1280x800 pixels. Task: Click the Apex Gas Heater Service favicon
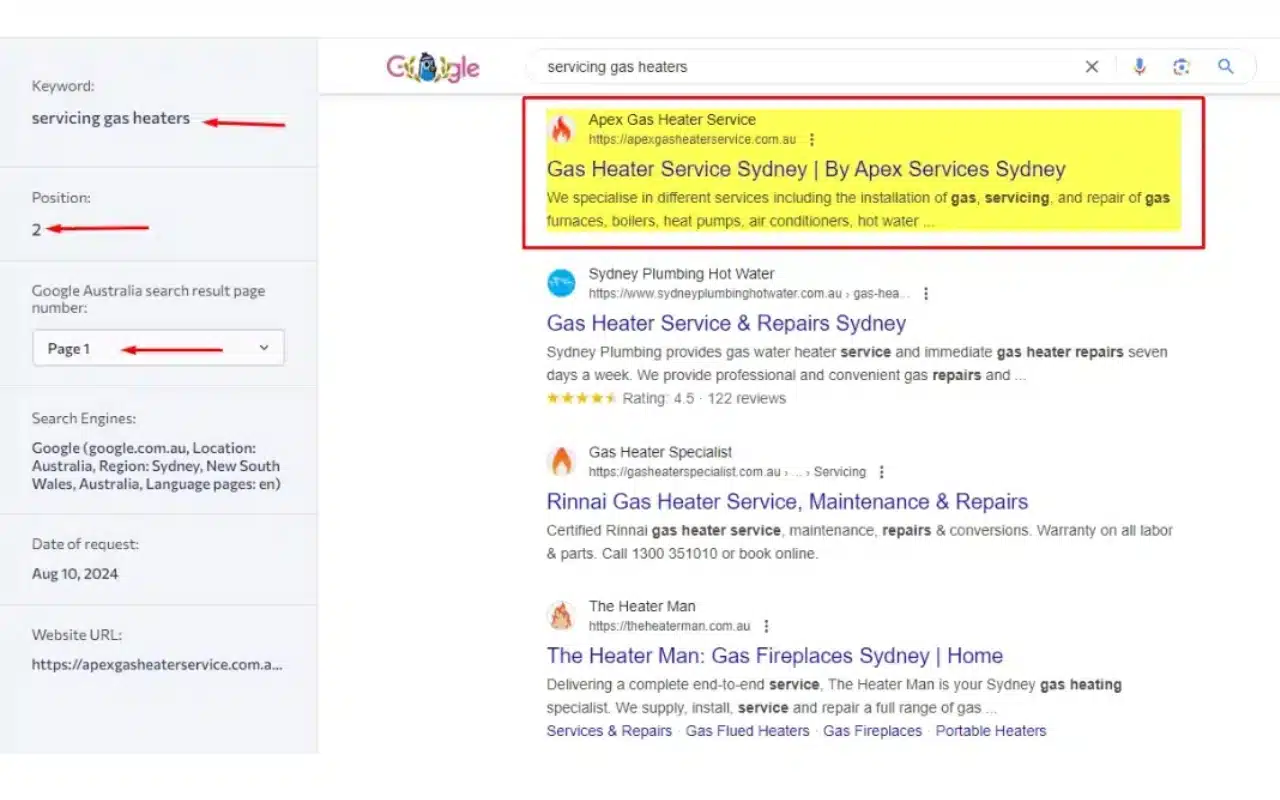tap(561, 129)
